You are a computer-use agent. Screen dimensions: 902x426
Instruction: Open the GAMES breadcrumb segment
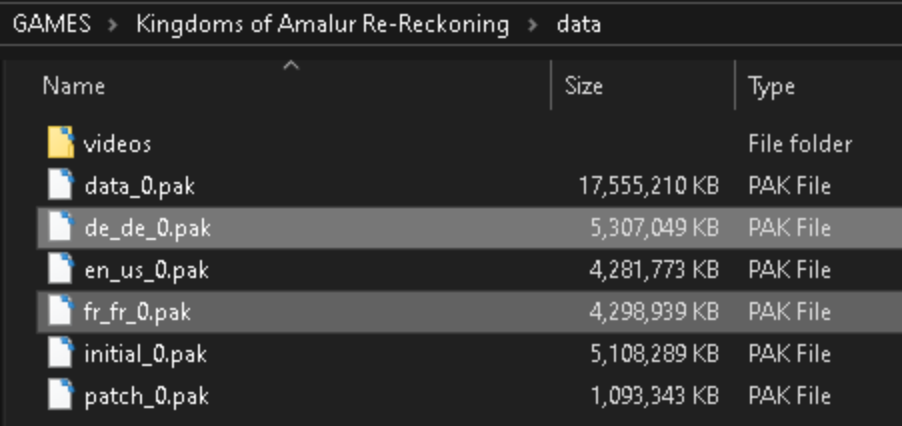(x=52, y=24)
